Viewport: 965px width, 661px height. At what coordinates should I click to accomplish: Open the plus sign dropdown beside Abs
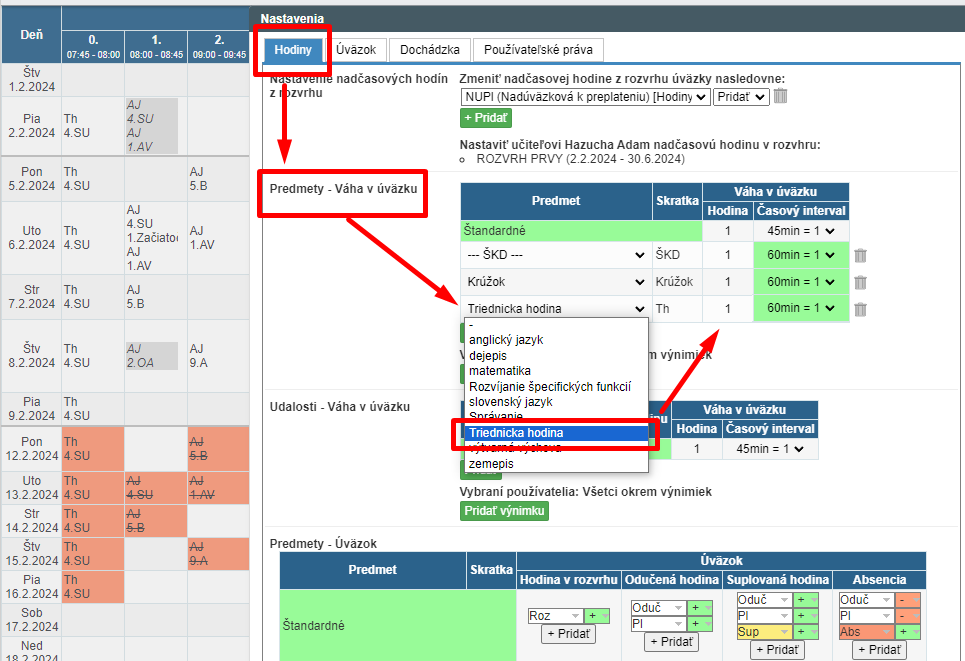[908, 632]
